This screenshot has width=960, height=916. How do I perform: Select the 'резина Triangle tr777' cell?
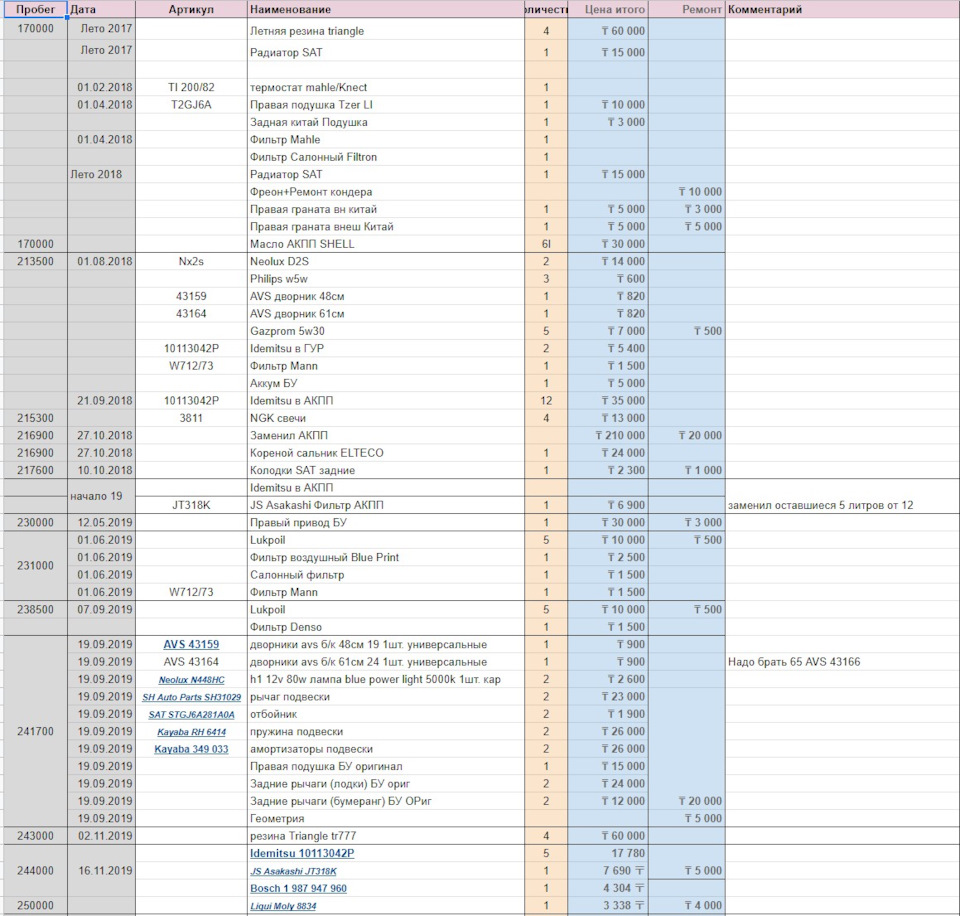tap(386, 836)
